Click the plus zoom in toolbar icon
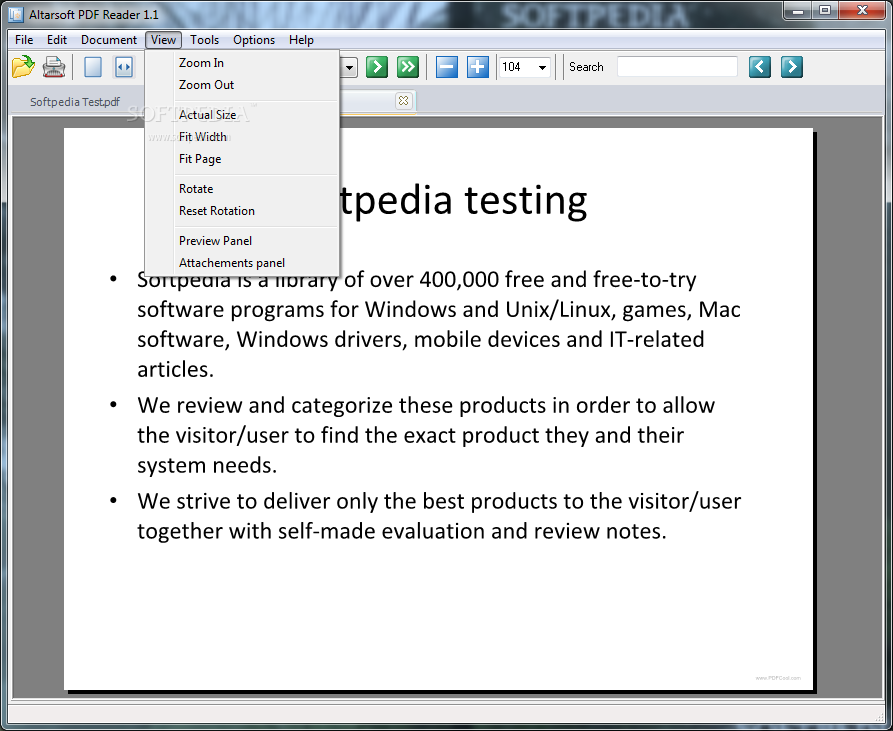Image resolution: width=893 pixels, height=731 pixels. (478, 67)
